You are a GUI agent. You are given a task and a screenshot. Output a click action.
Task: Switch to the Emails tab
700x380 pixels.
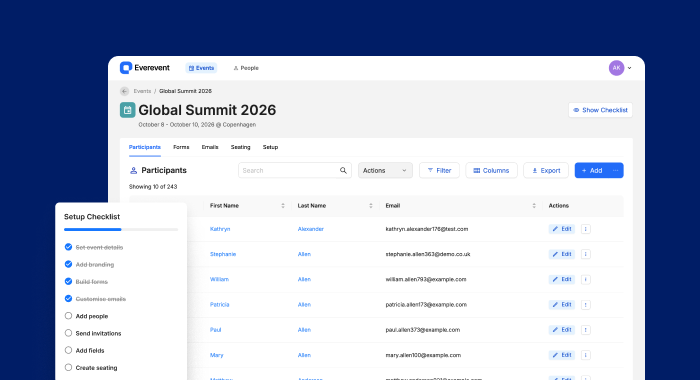[210, 147]
